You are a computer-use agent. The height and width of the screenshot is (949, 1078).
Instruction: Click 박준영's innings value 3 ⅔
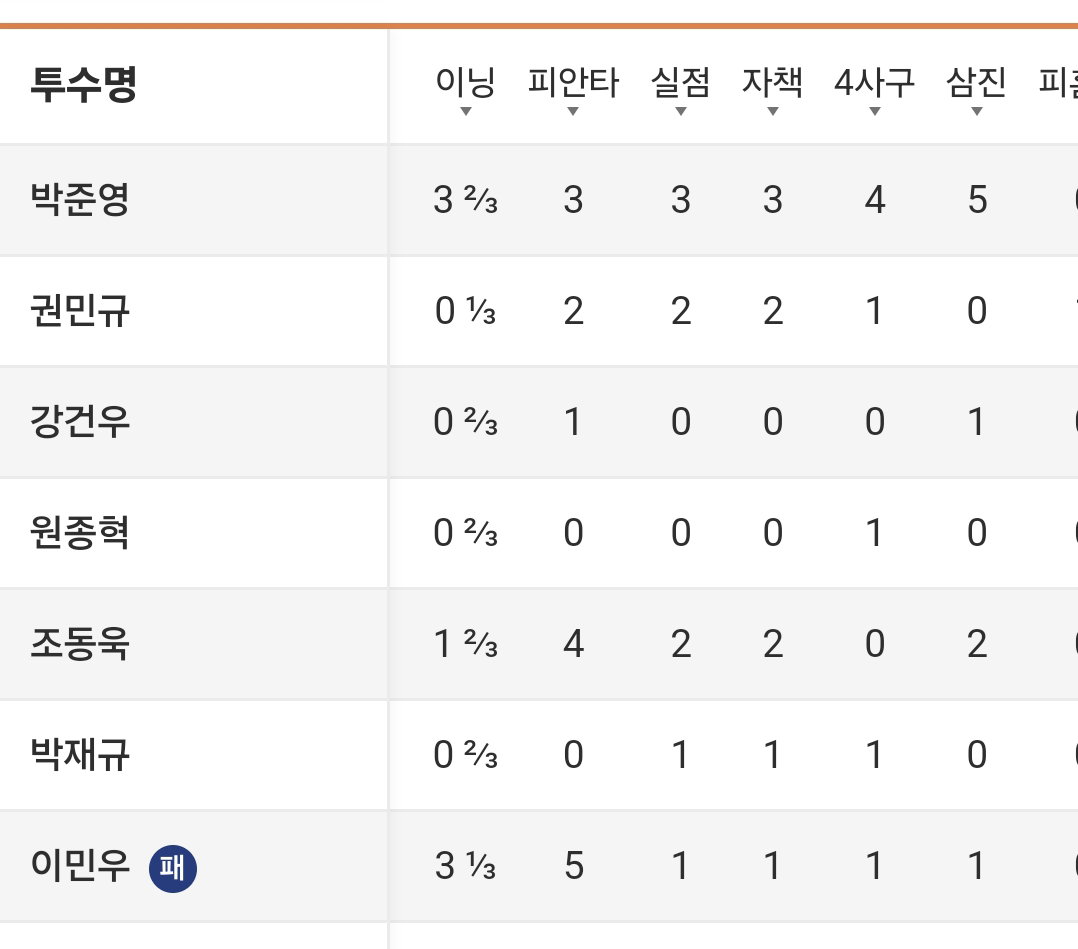[x=465, y=200]
